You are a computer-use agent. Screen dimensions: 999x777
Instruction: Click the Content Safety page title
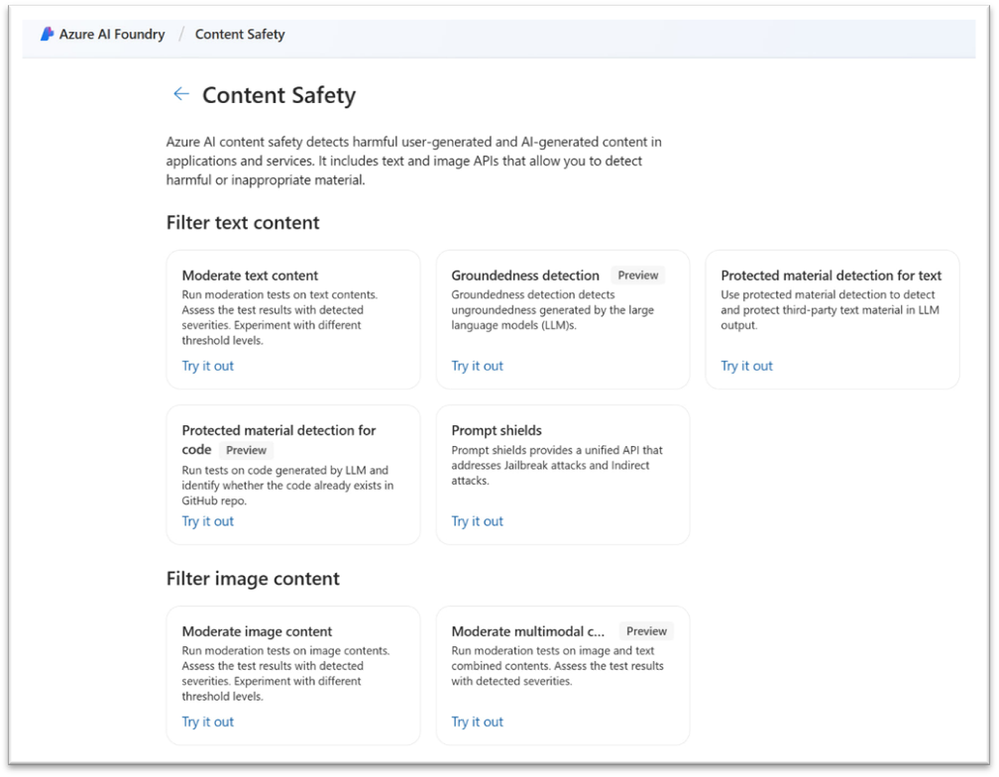pos(279,96)
